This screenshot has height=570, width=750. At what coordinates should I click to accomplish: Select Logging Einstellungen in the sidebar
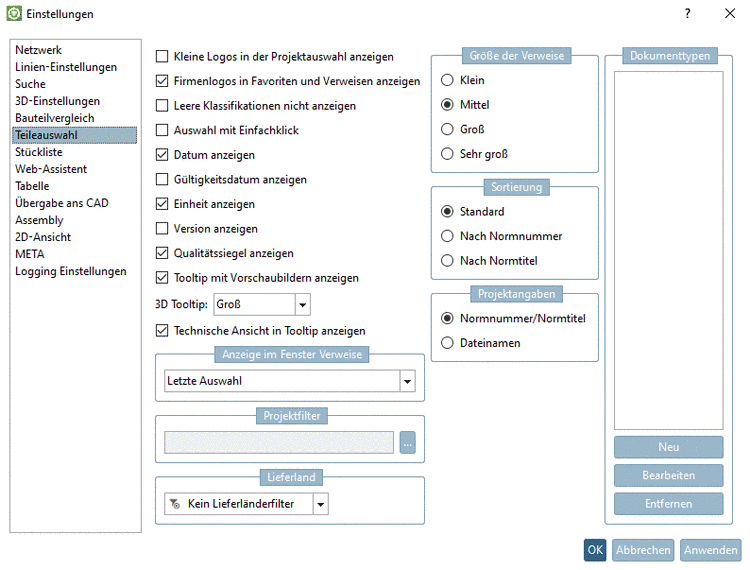pos(70,271)
